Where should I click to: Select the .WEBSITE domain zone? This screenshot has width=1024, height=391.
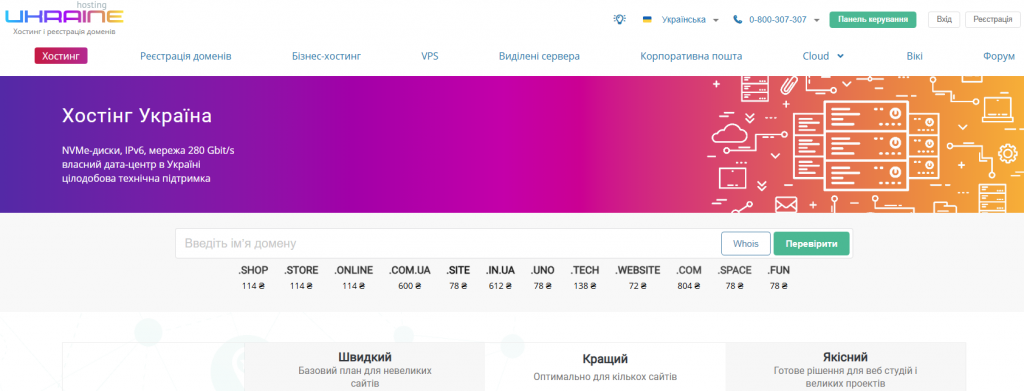pos(637,270)
